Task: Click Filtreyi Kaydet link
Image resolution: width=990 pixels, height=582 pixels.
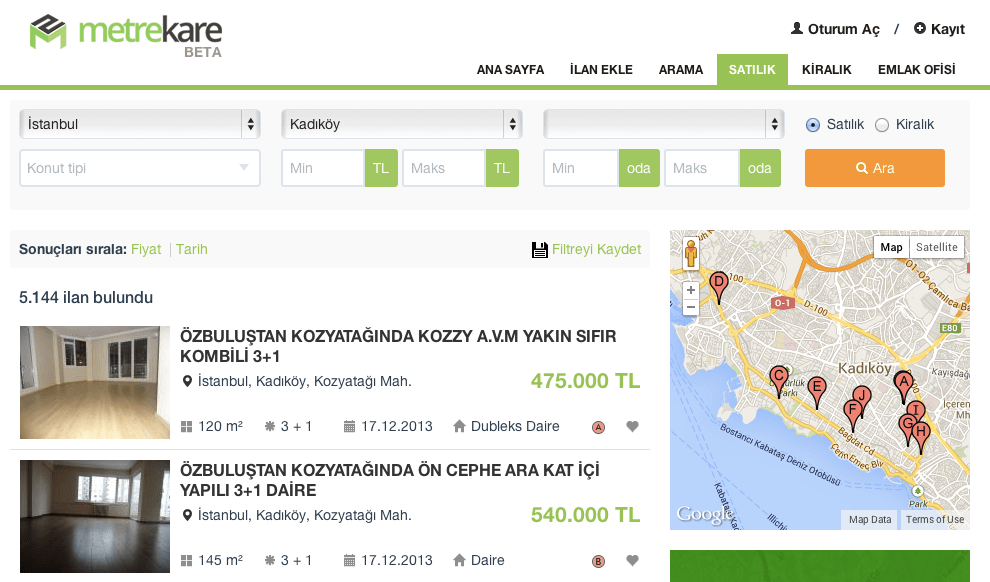Action: [587, 249]
